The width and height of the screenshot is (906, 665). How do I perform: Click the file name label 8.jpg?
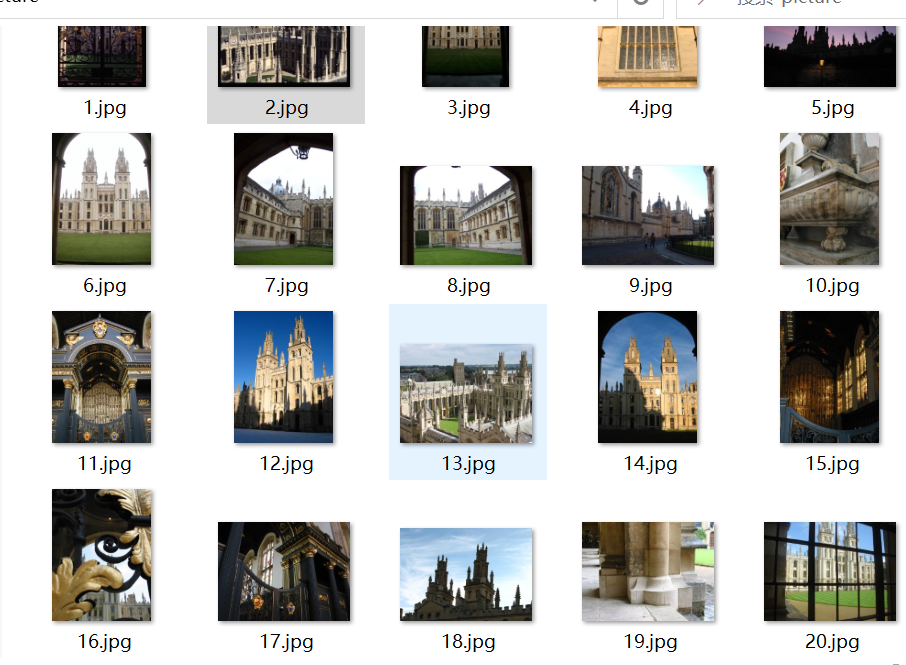469,285
